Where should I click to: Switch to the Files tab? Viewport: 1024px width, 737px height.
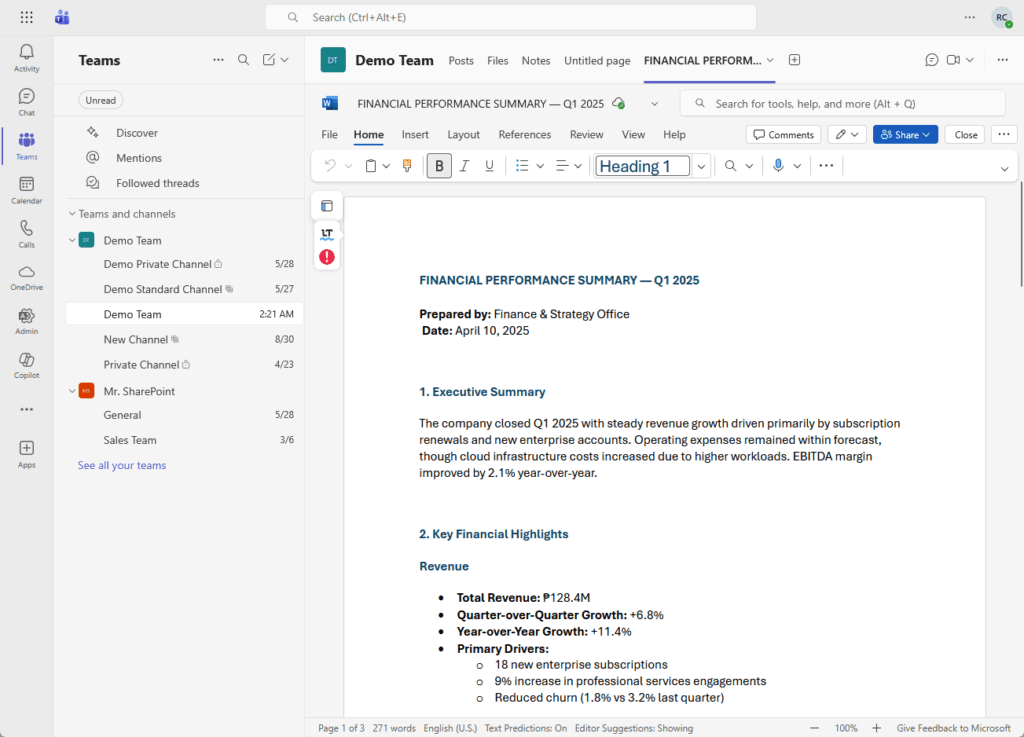[498, 61]
